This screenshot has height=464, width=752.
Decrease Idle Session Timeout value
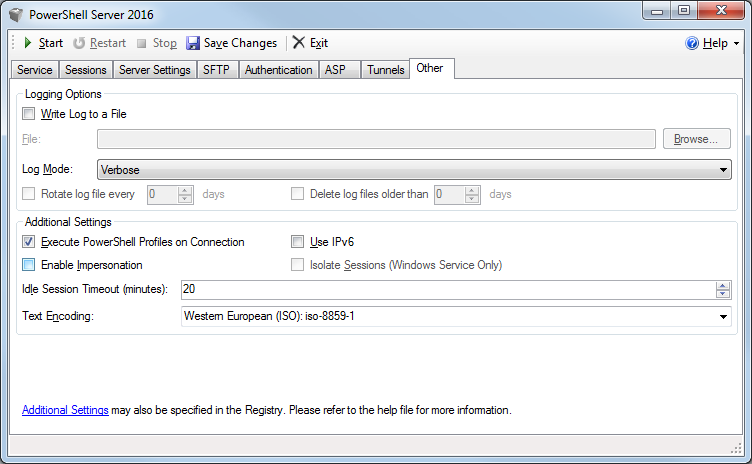[x=723, y=294]
